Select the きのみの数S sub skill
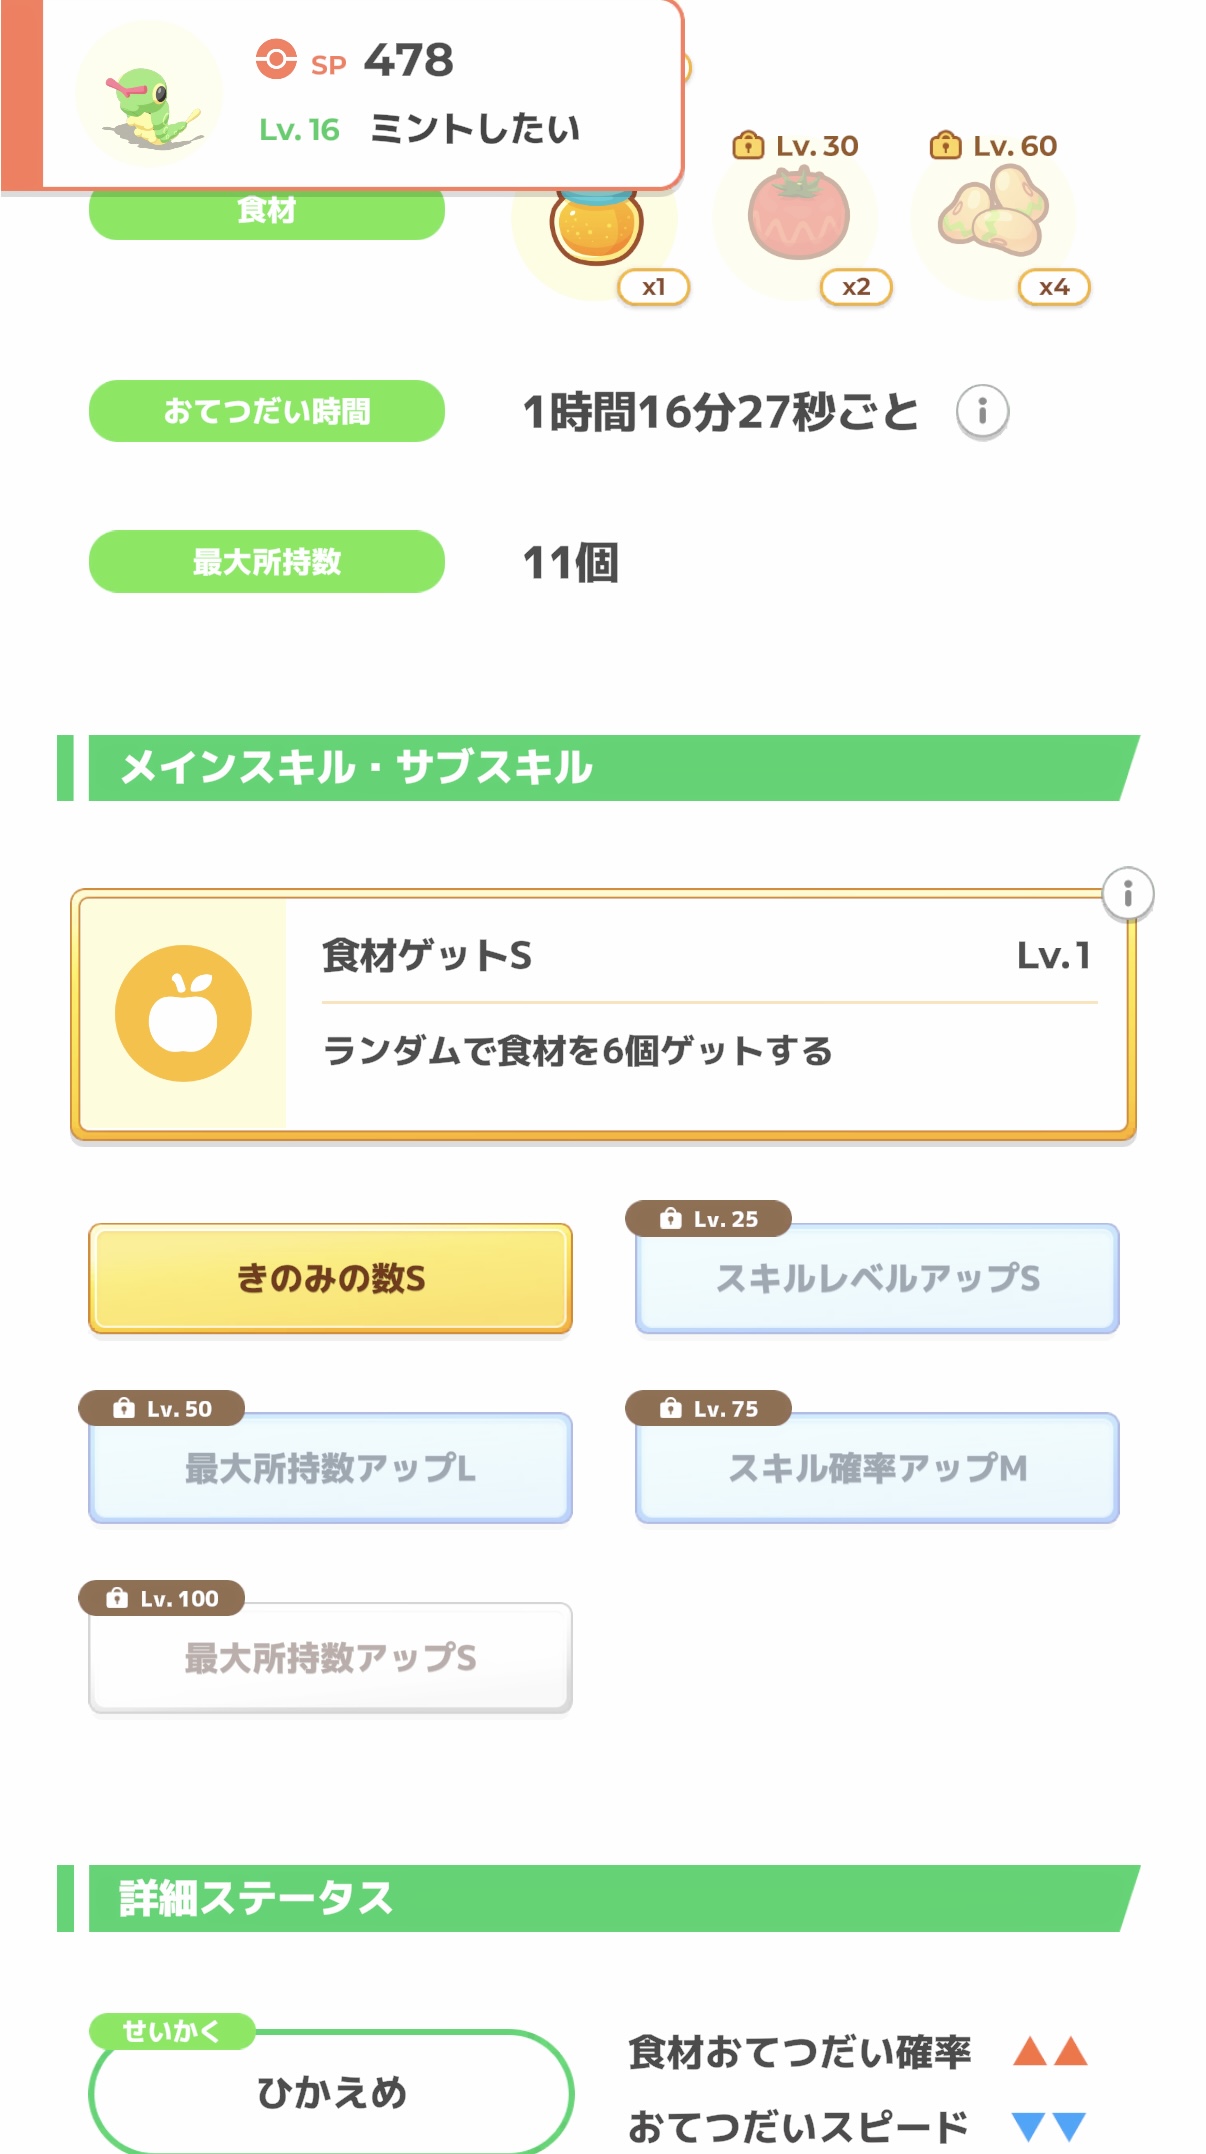Image resolution: width=1206 pixels, height=2154 pixels. tap(330, 1278)
